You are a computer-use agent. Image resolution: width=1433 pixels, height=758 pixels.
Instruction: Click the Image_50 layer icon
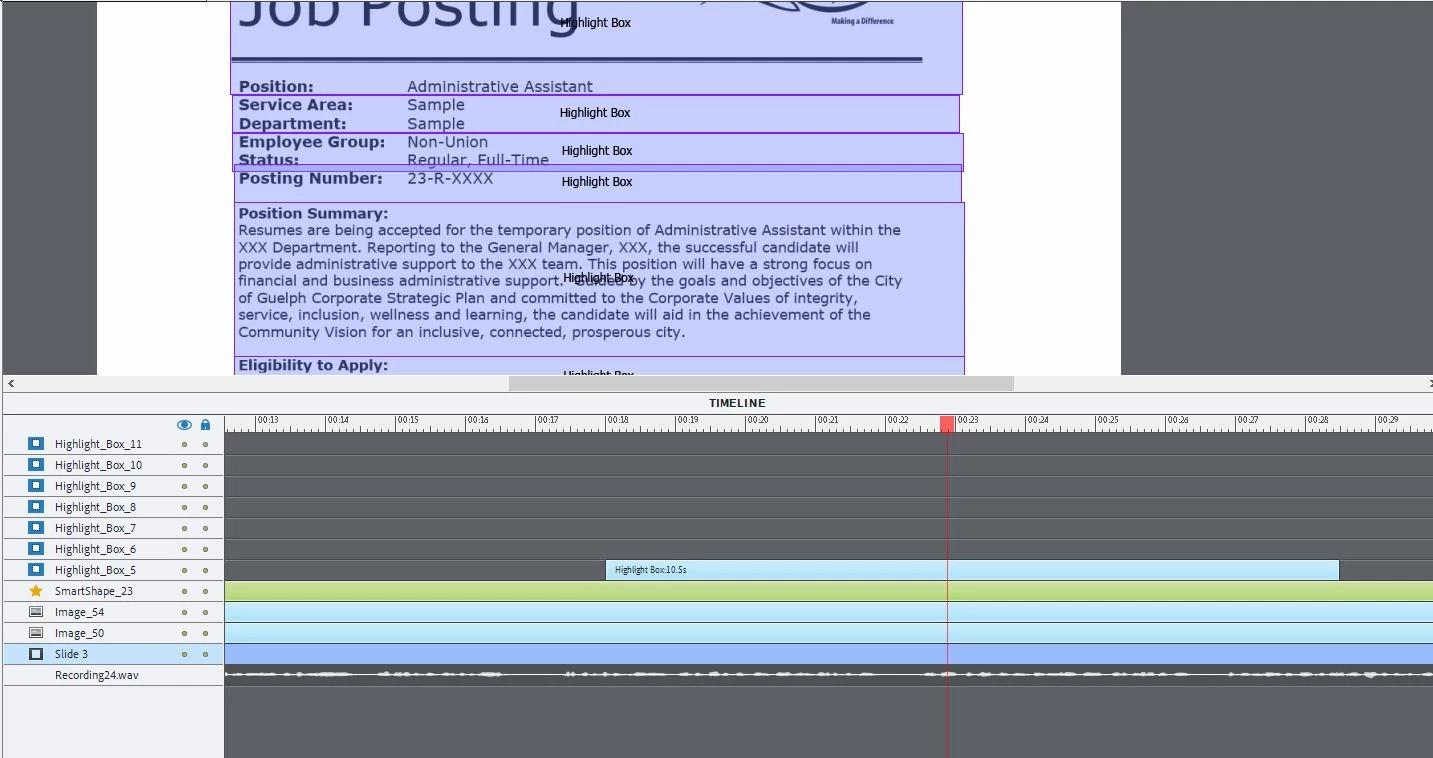point(36,632)
